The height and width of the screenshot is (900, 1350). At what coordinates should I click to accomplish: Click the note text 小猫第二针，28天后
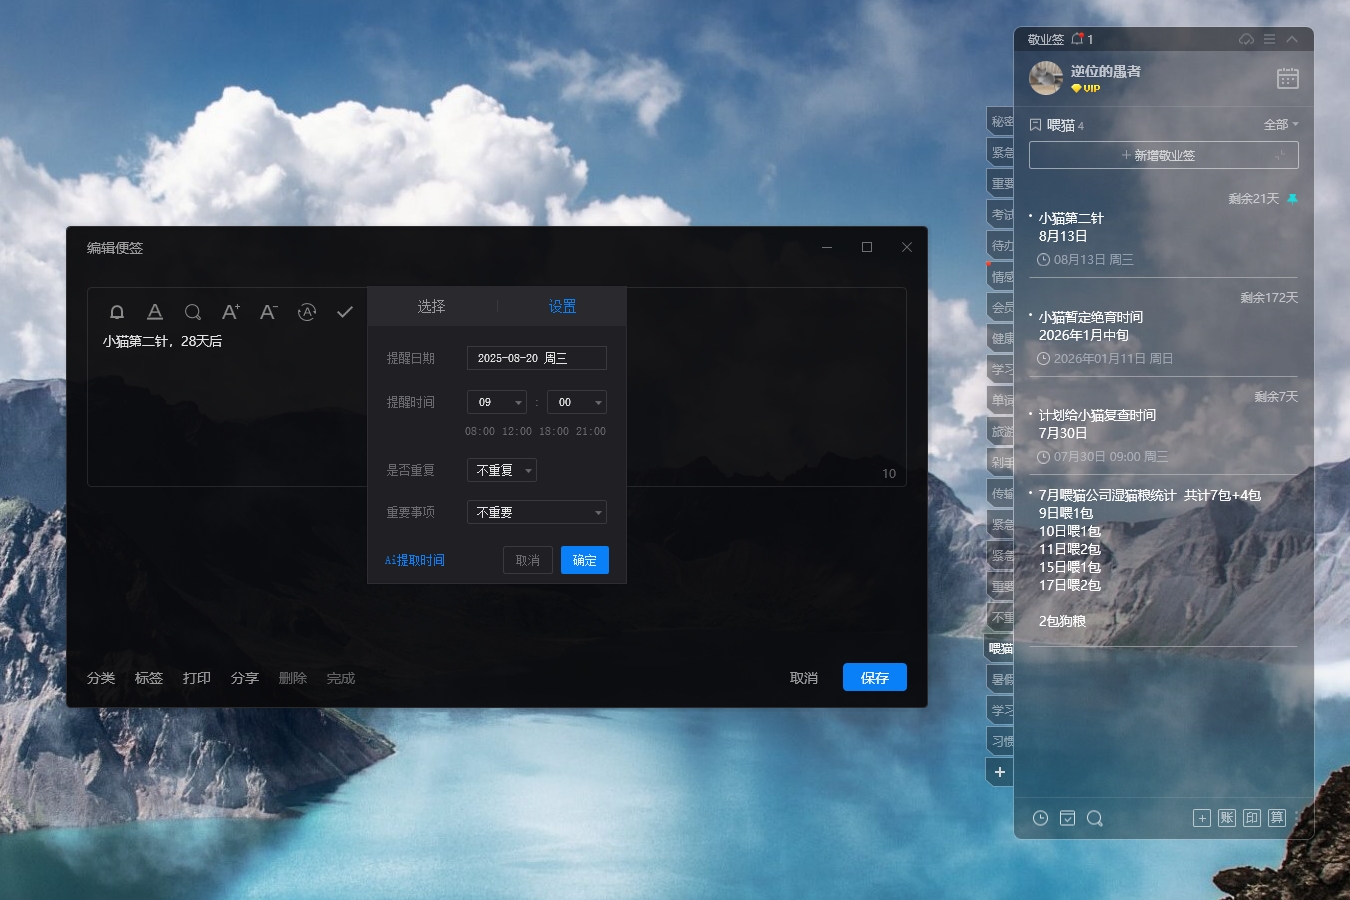point(162,341)
